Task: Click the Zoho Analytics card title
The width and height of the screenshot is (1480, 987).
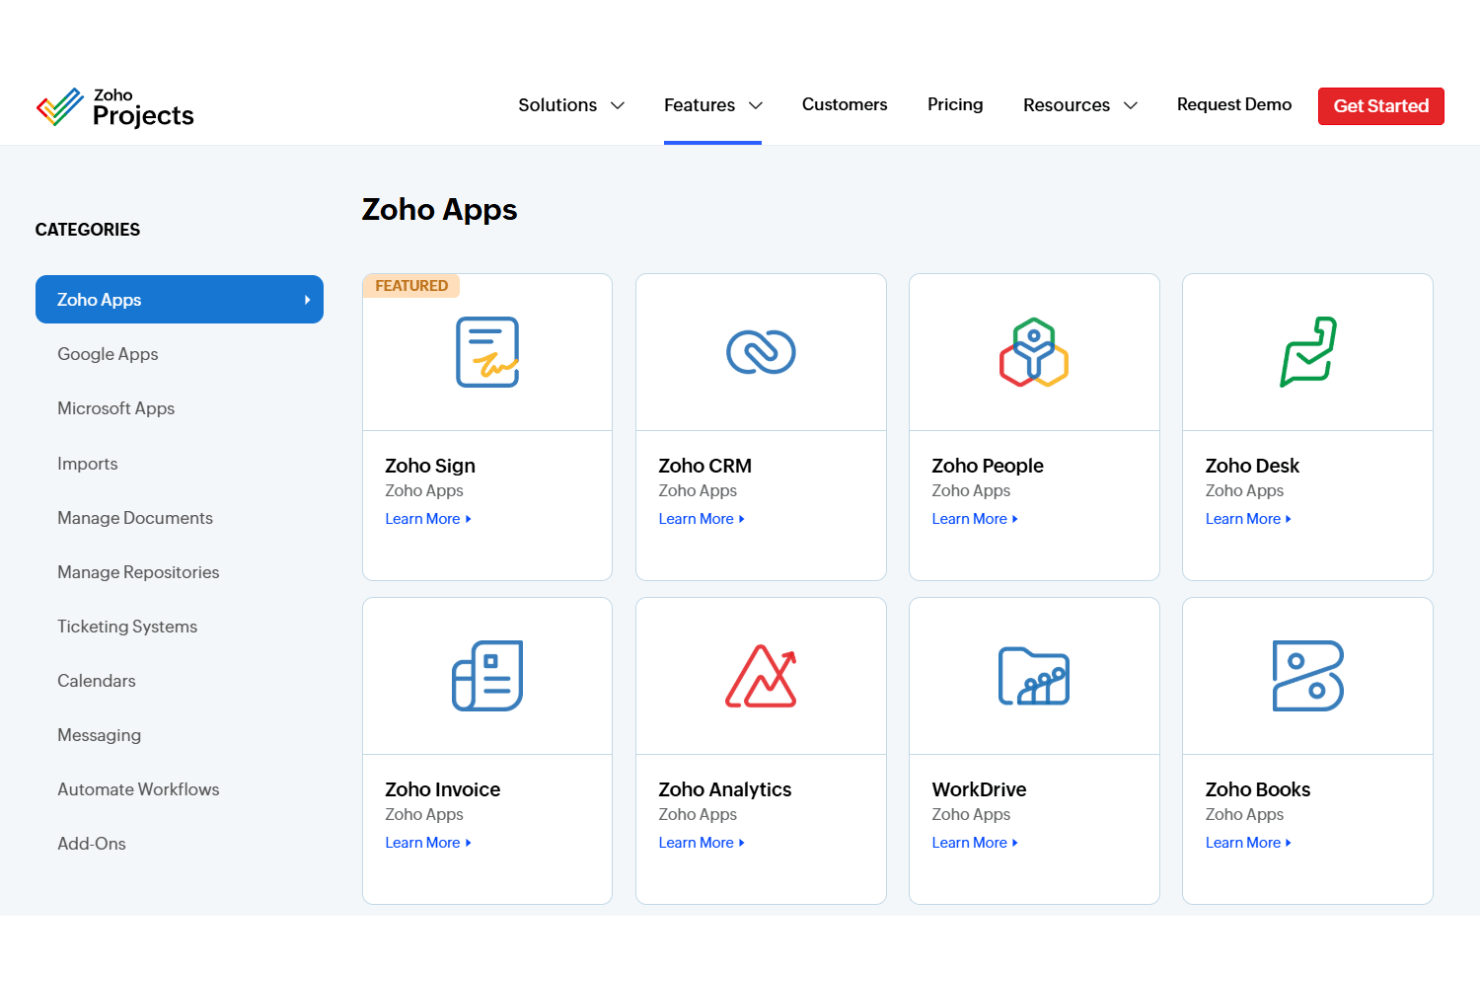Action: coord(725,790)
